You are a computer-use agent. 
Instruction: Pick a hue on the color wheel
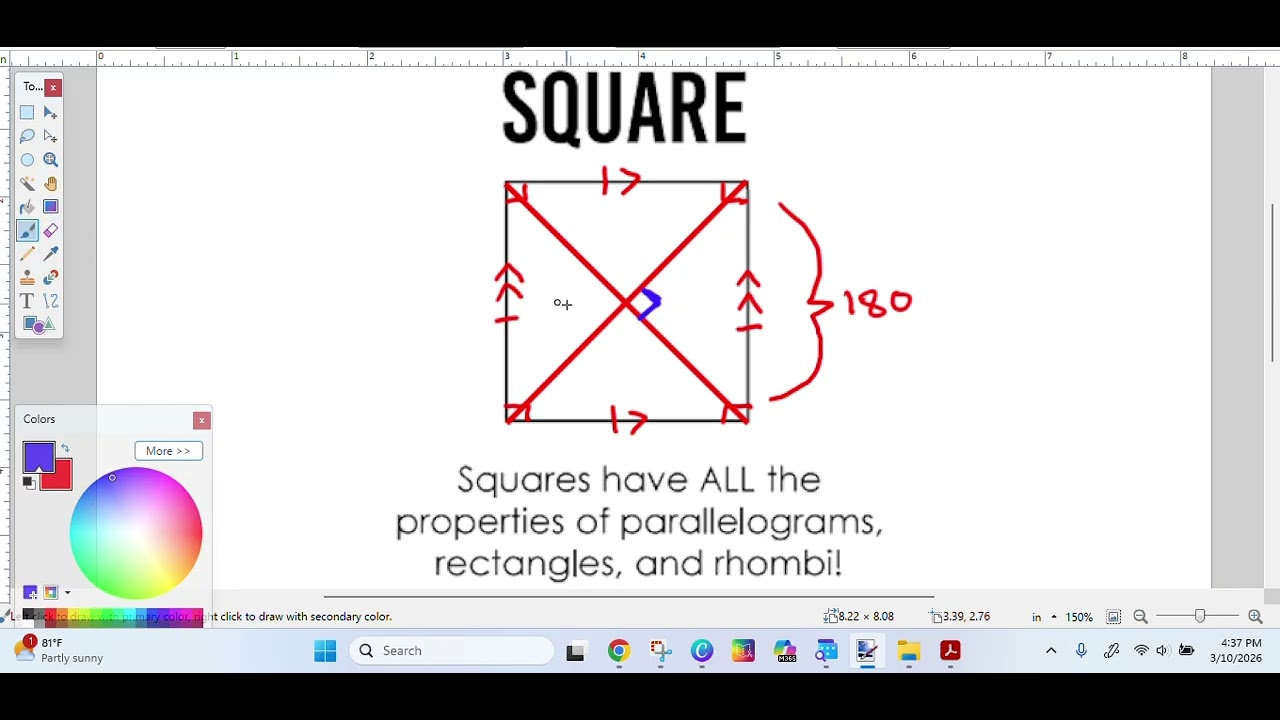click(x=136, y=533)
